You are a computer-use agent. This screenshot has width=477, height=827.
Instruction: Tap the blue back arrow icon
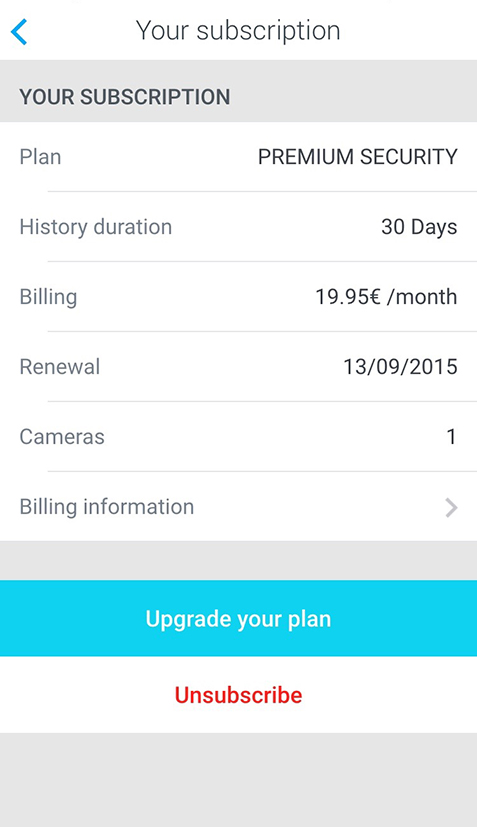19,32
